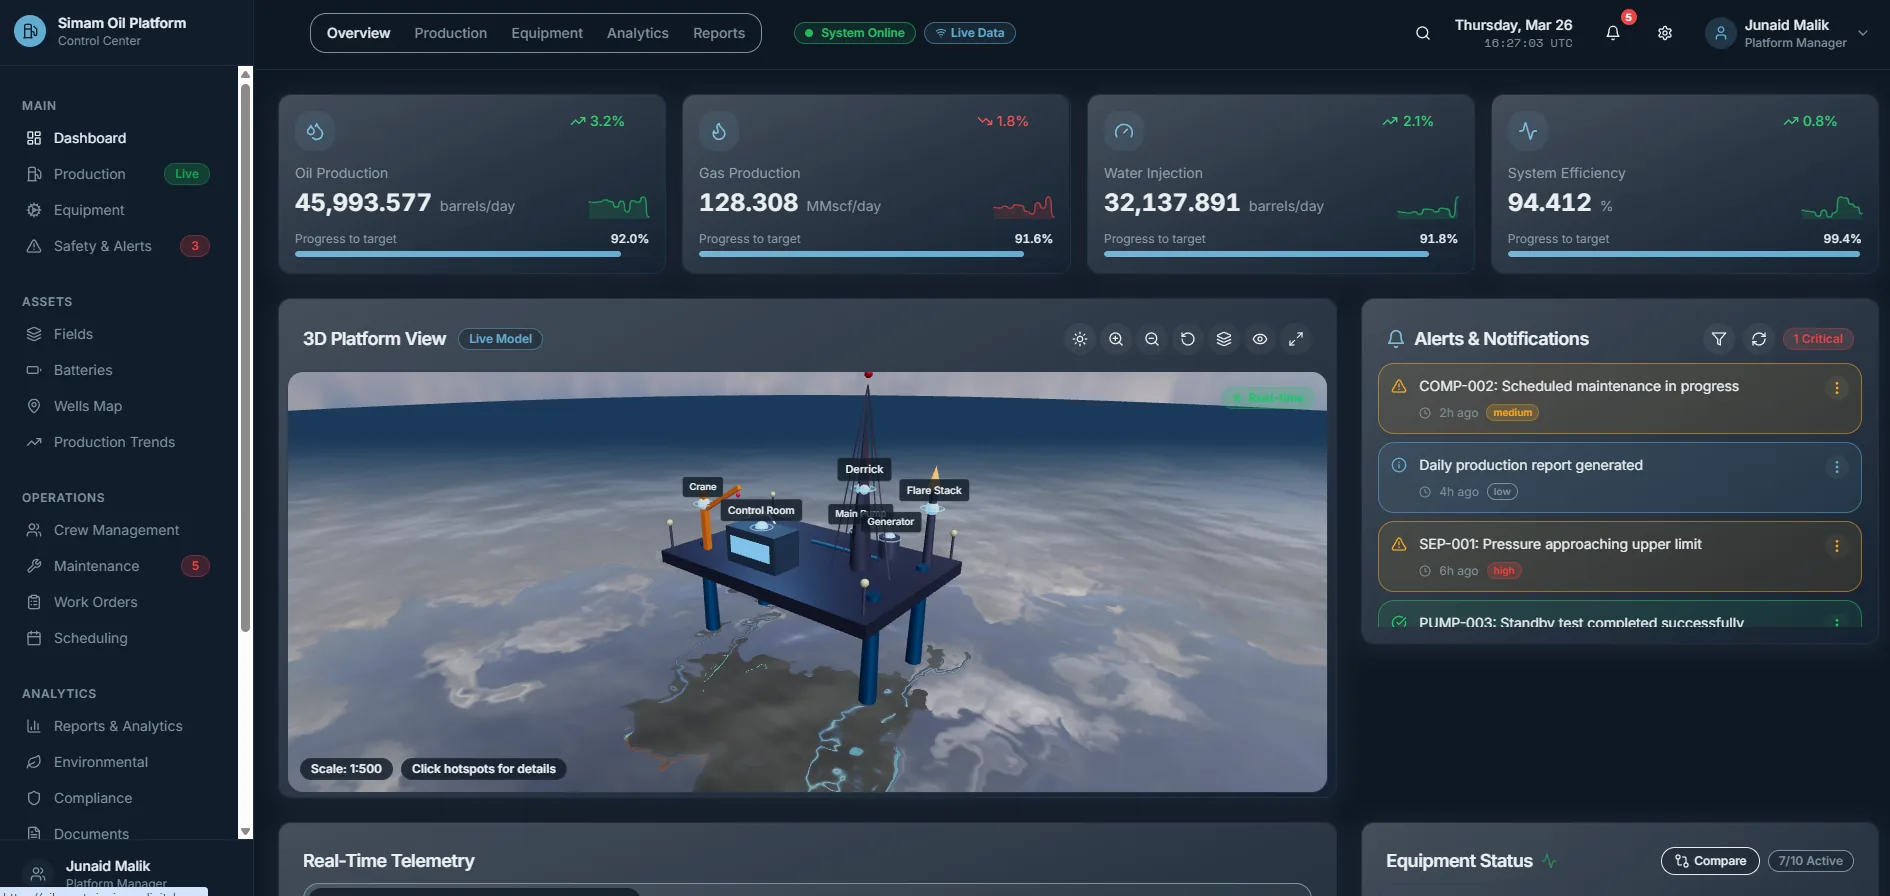Open Wells Map in sidebar
This screenshot has width=1890, height=896.
tap(120, 406)
